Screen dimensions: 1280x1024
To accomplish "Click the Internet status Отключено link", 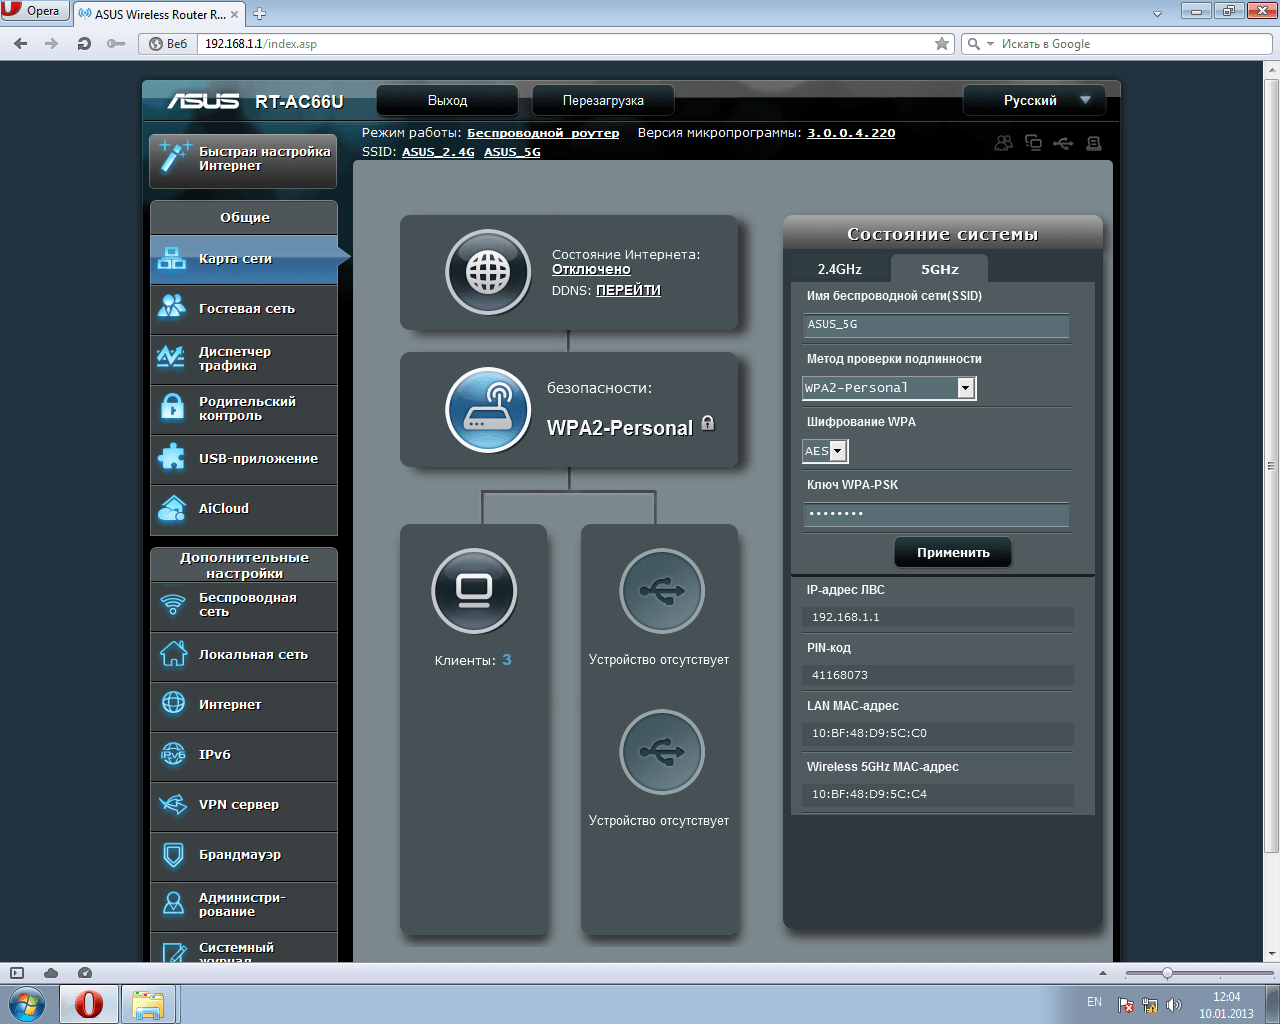I will 591,269.
